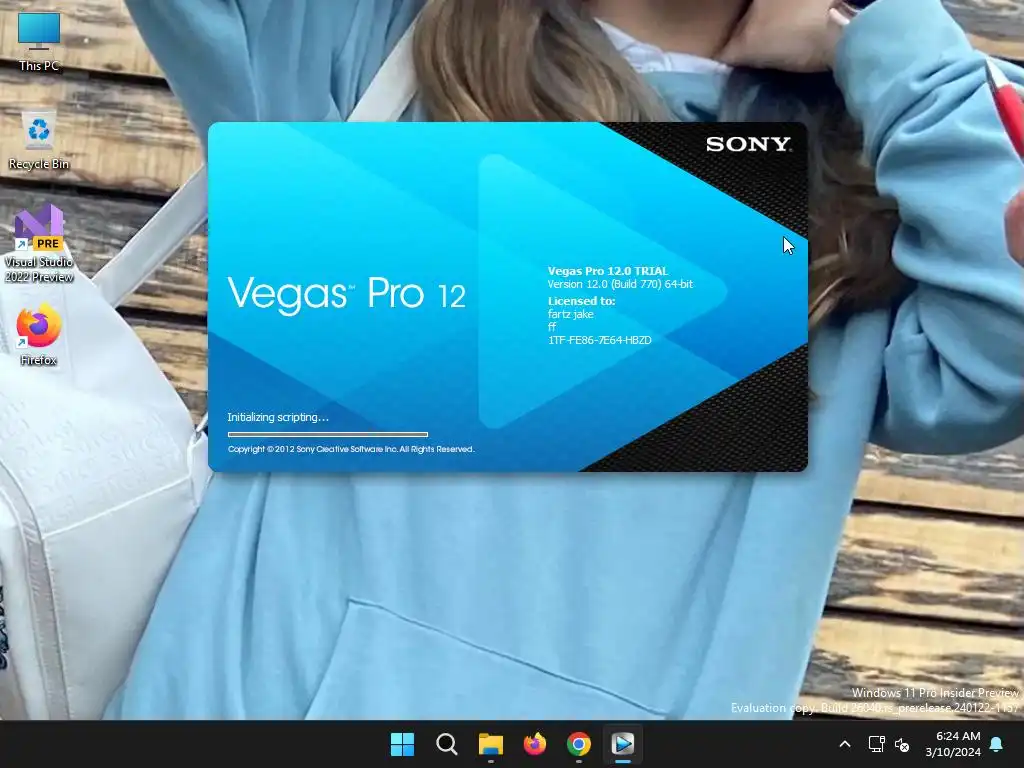Click the Vegas Pro 12 logo text
The height and width of the screenshot is (768, 1024).
tap(347, 294)
